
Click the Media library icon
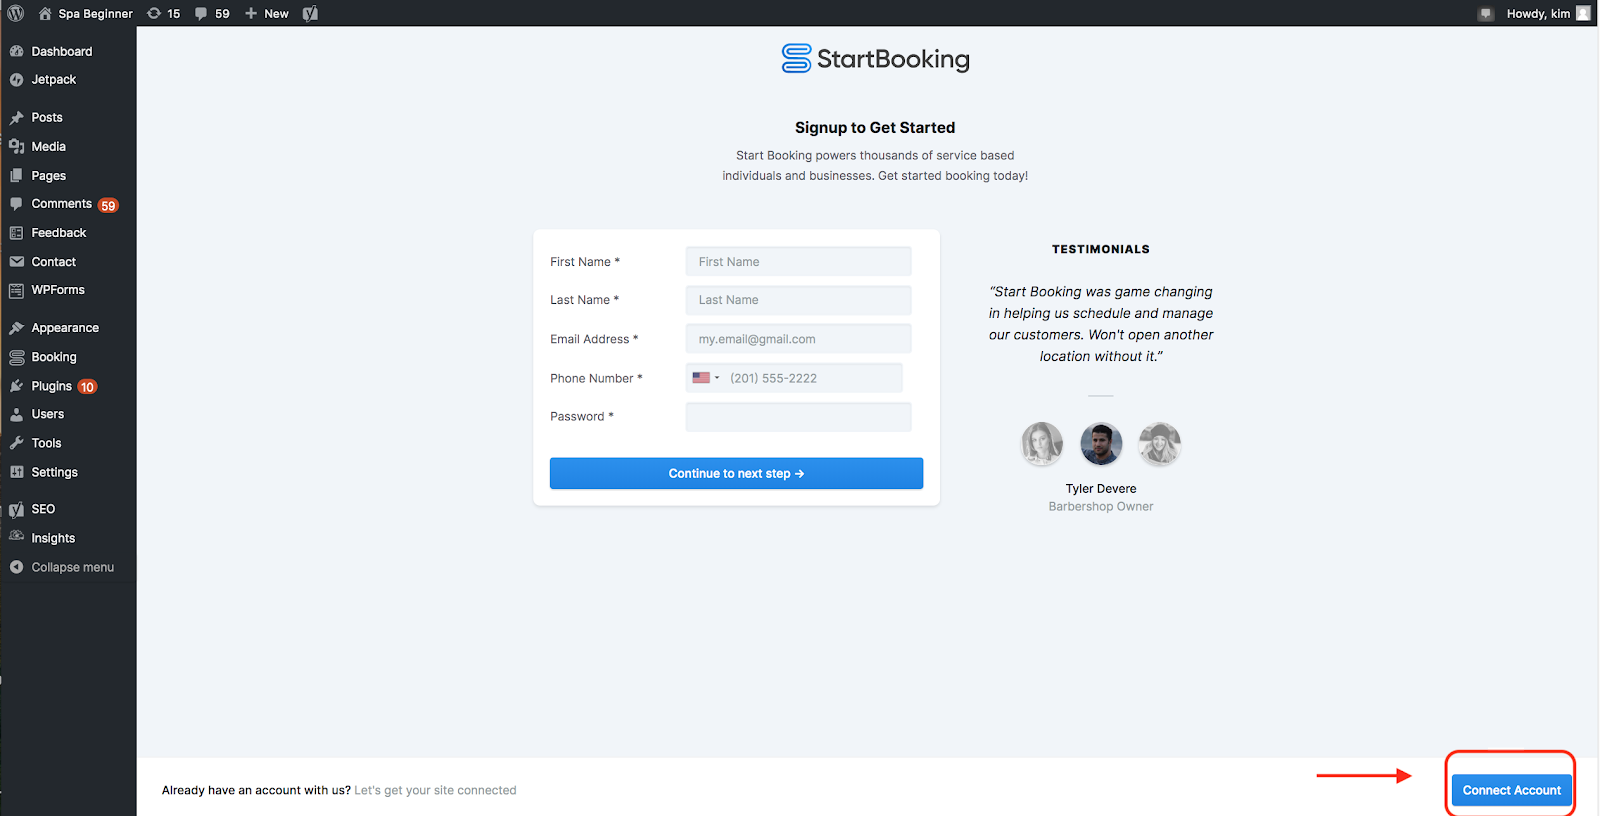pyautogui.click(x=16, y=146)
